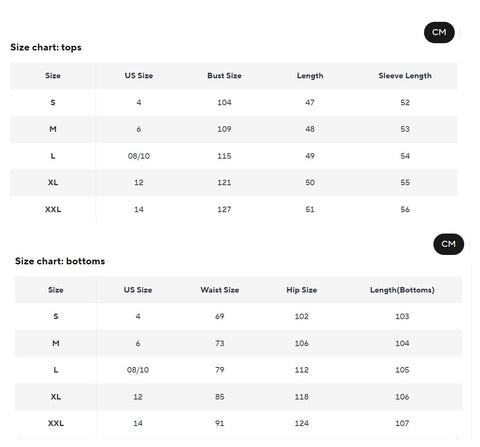Click the 'Size chart: bottoms' heading

tap(60, 261)
